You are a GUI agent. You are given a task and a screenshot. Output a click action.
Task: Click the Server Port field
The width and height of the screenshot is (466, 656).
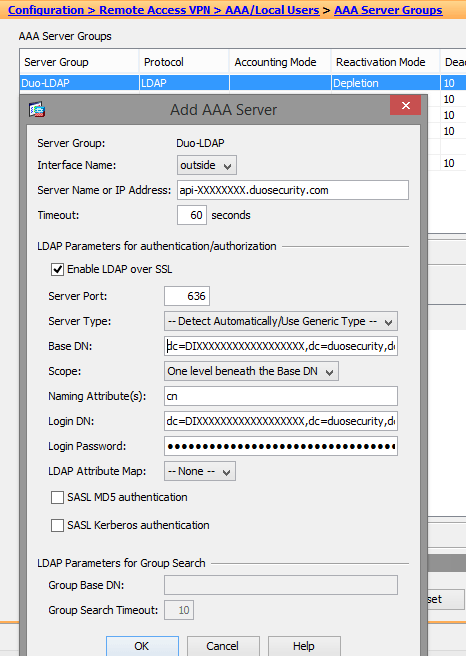(187, 296)
